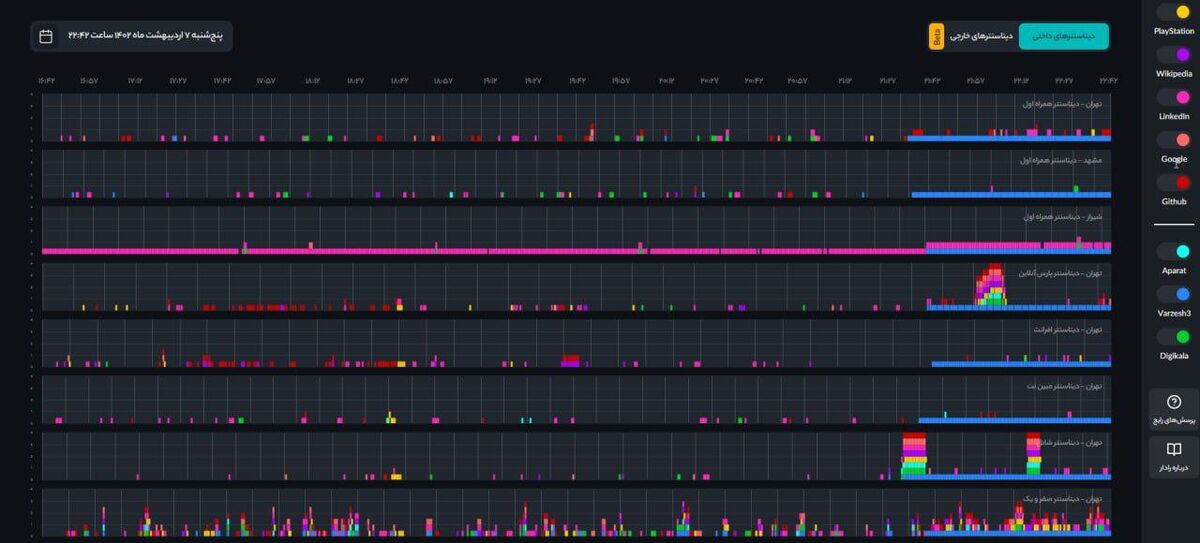
Task: Click the 16:42 time label on timeline
Action: (x=47, y=80)
